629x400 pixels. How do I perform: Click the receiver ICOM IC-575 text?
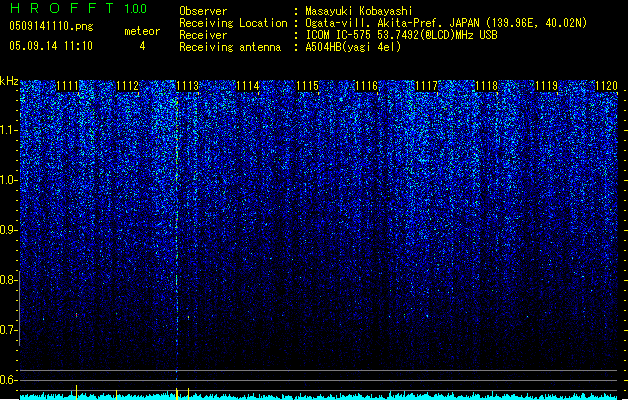click(401, 35)
